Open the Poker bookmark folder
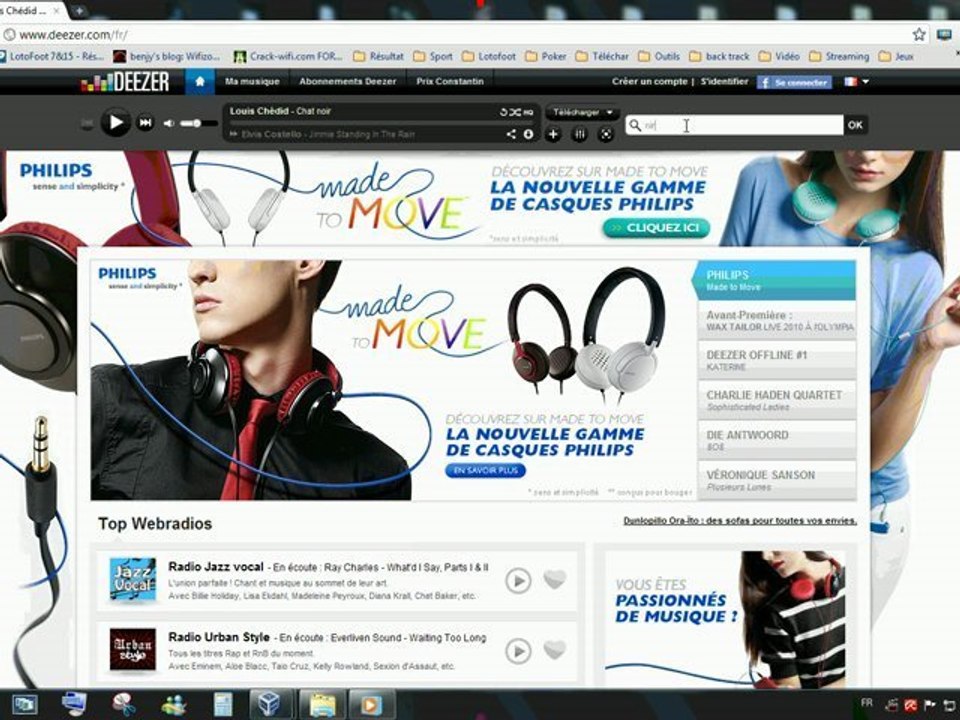 point(546,56)
